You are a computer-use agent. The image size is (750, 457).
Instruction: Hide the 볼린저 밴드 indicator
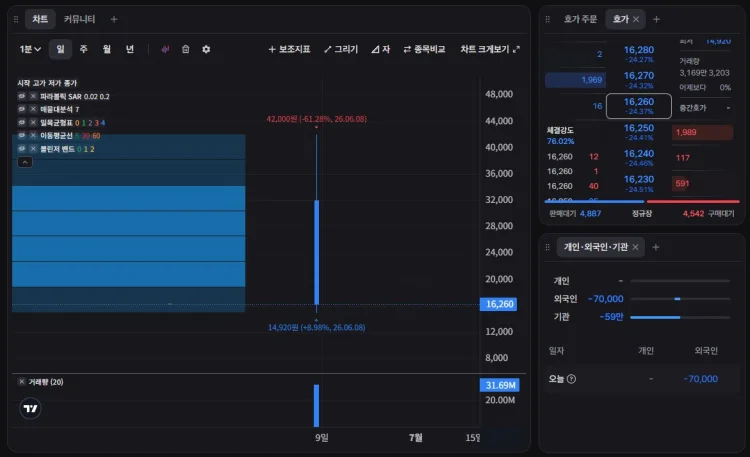22,149
